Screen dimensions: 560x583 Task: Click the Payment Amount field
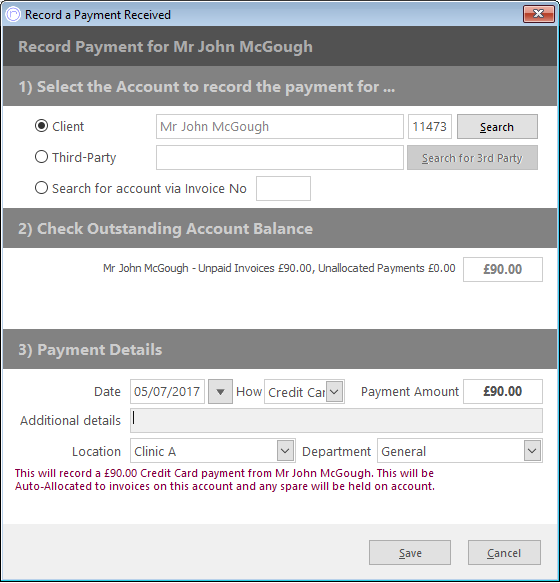(x=503, y=392)
